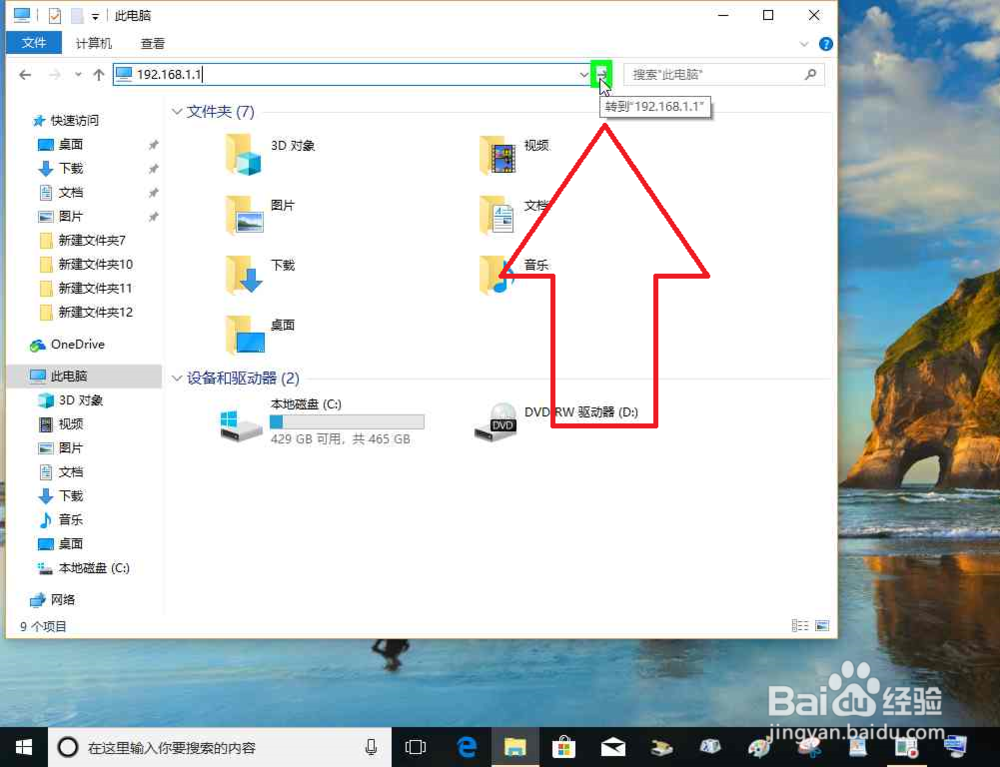Open 新建文件夹11 in sidebar
1000x767 pixels.
click(x=96, y=288)
